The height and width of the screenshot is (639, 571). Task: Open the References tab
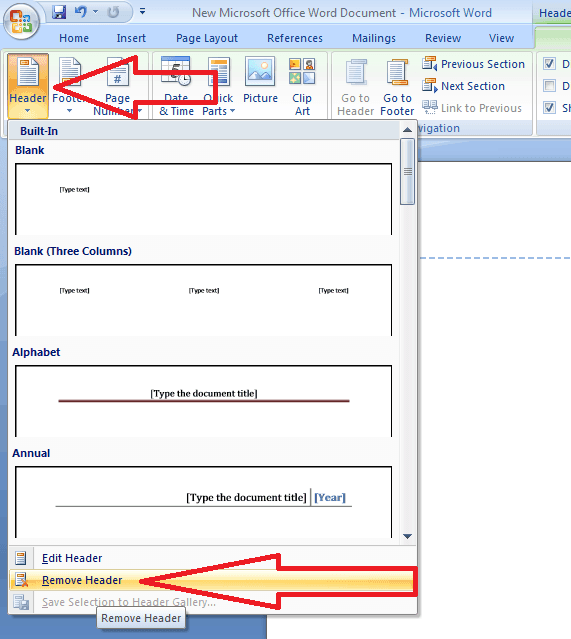[295, 38]
